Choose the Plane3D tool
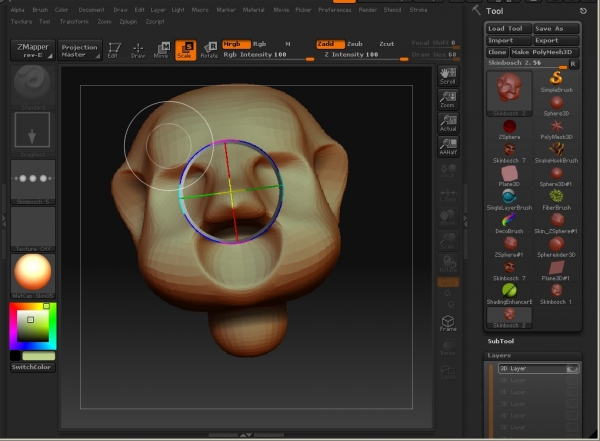Screen dimensions: 600x441 click(x=509, y=176)
